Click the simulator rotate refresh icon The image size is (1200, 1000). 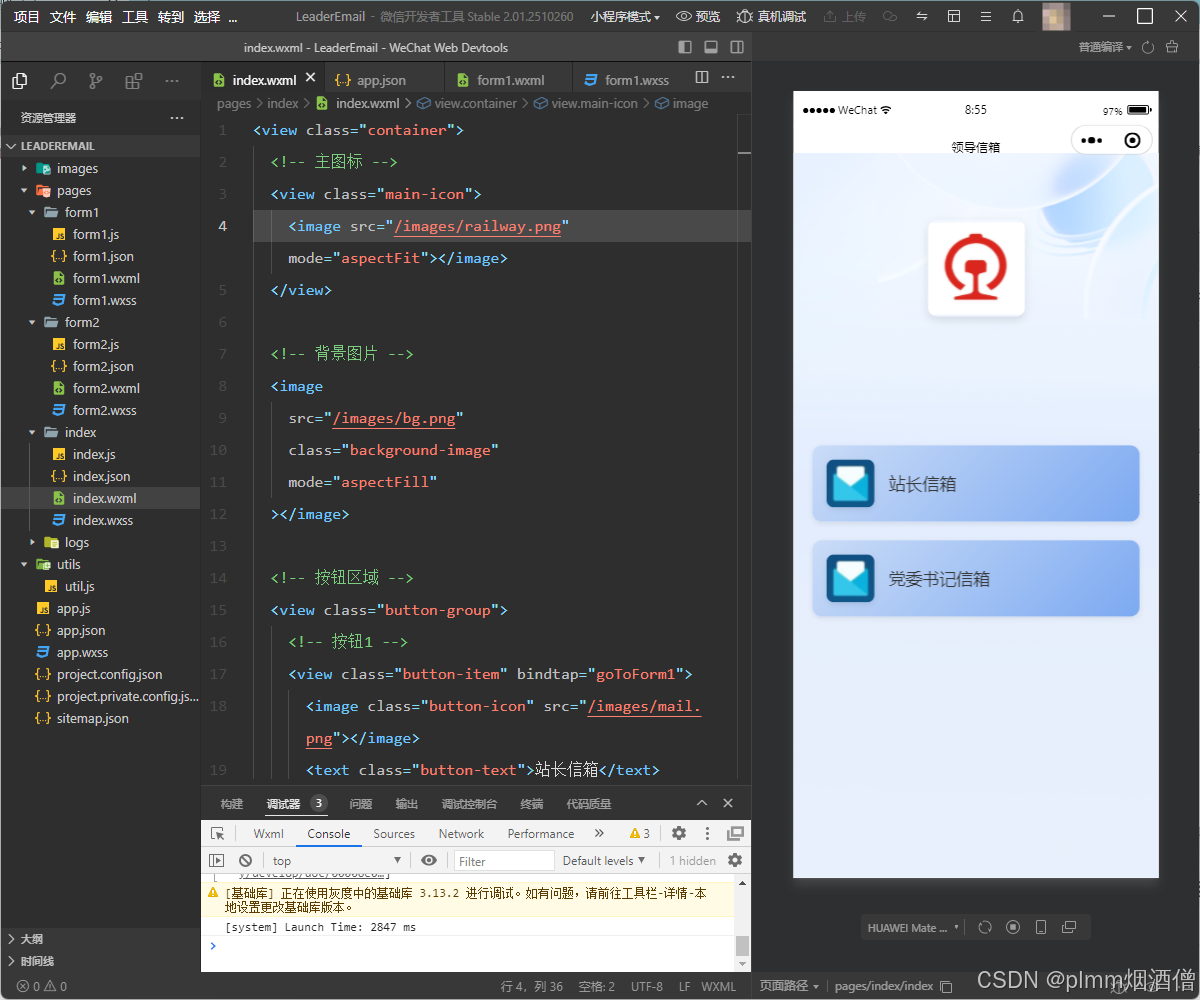[x=985, y=927]
